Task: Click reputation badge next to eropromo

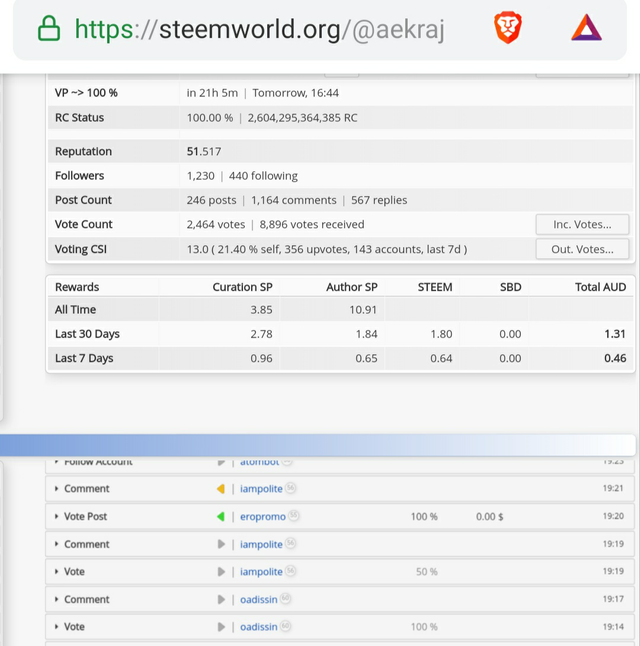Action: click(x=293, y=515)
